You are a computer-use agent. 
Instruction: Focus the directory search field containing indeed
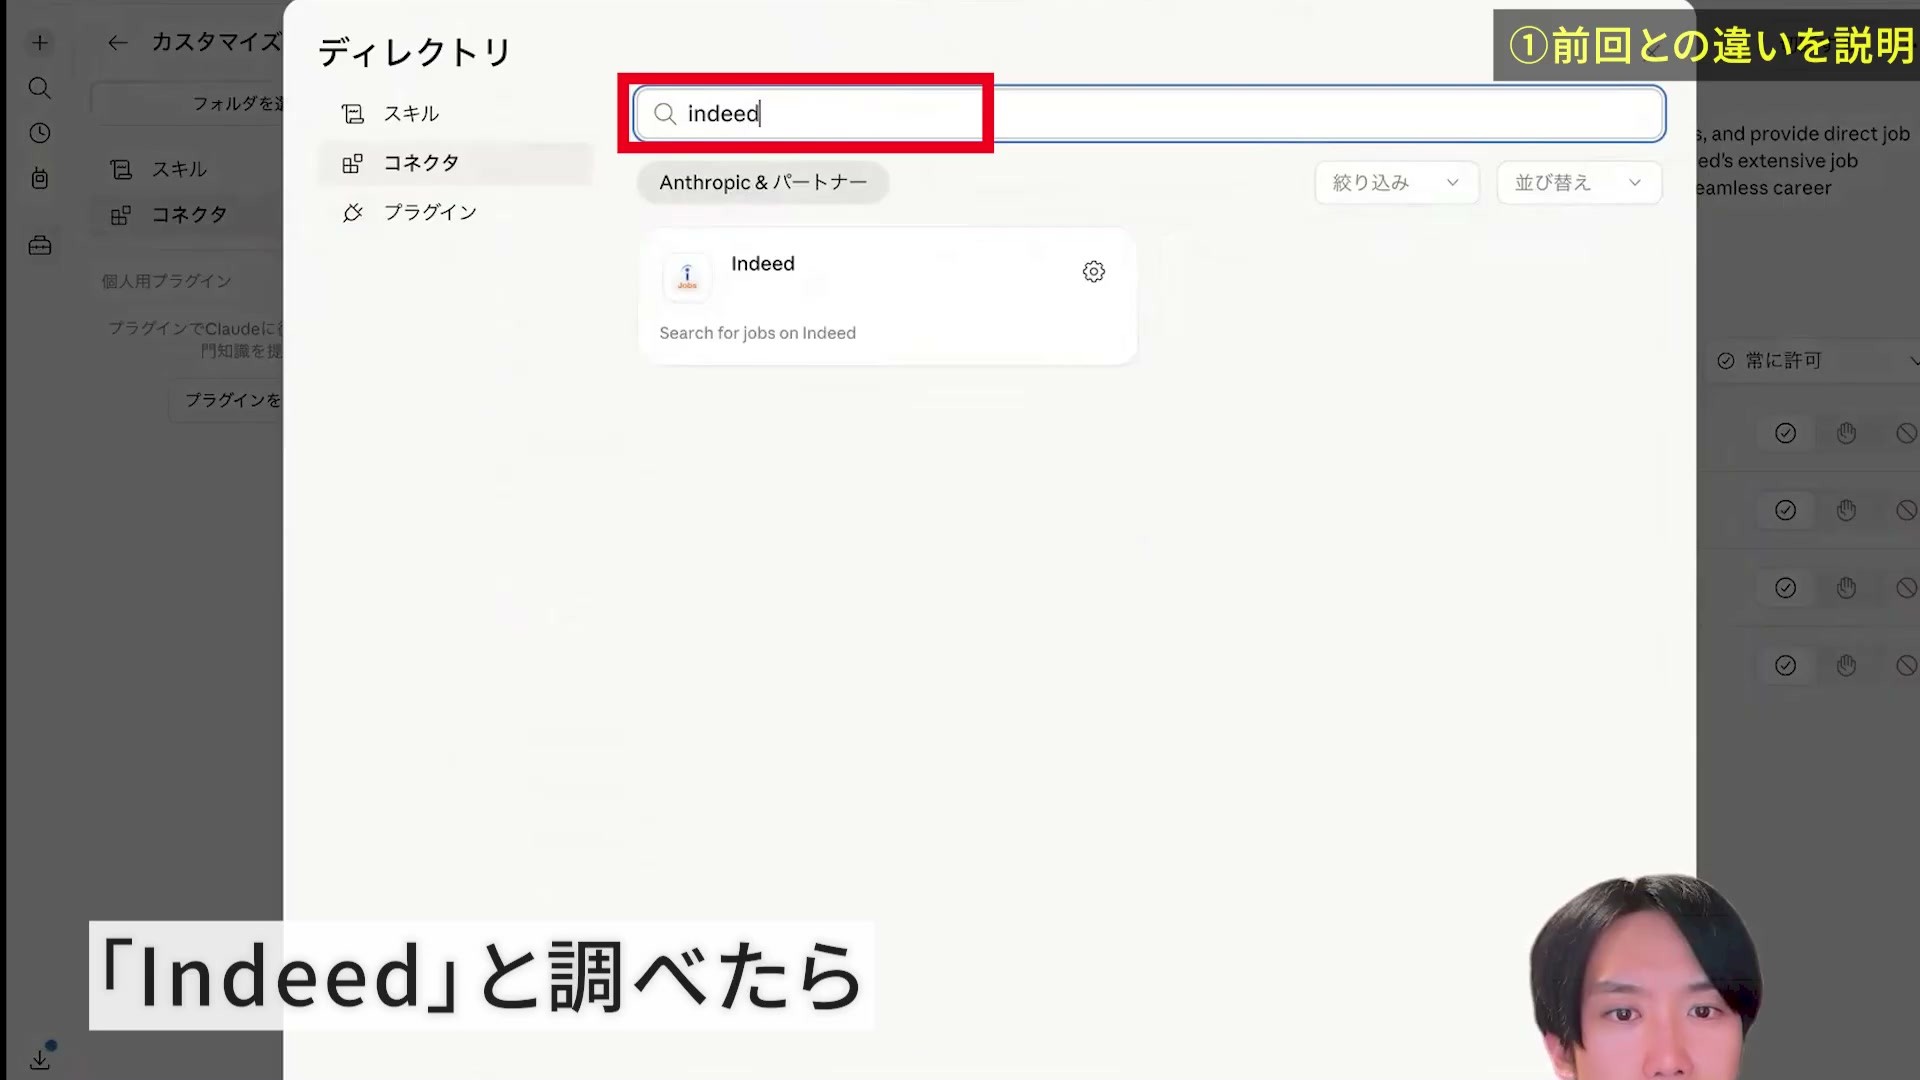1149,114
